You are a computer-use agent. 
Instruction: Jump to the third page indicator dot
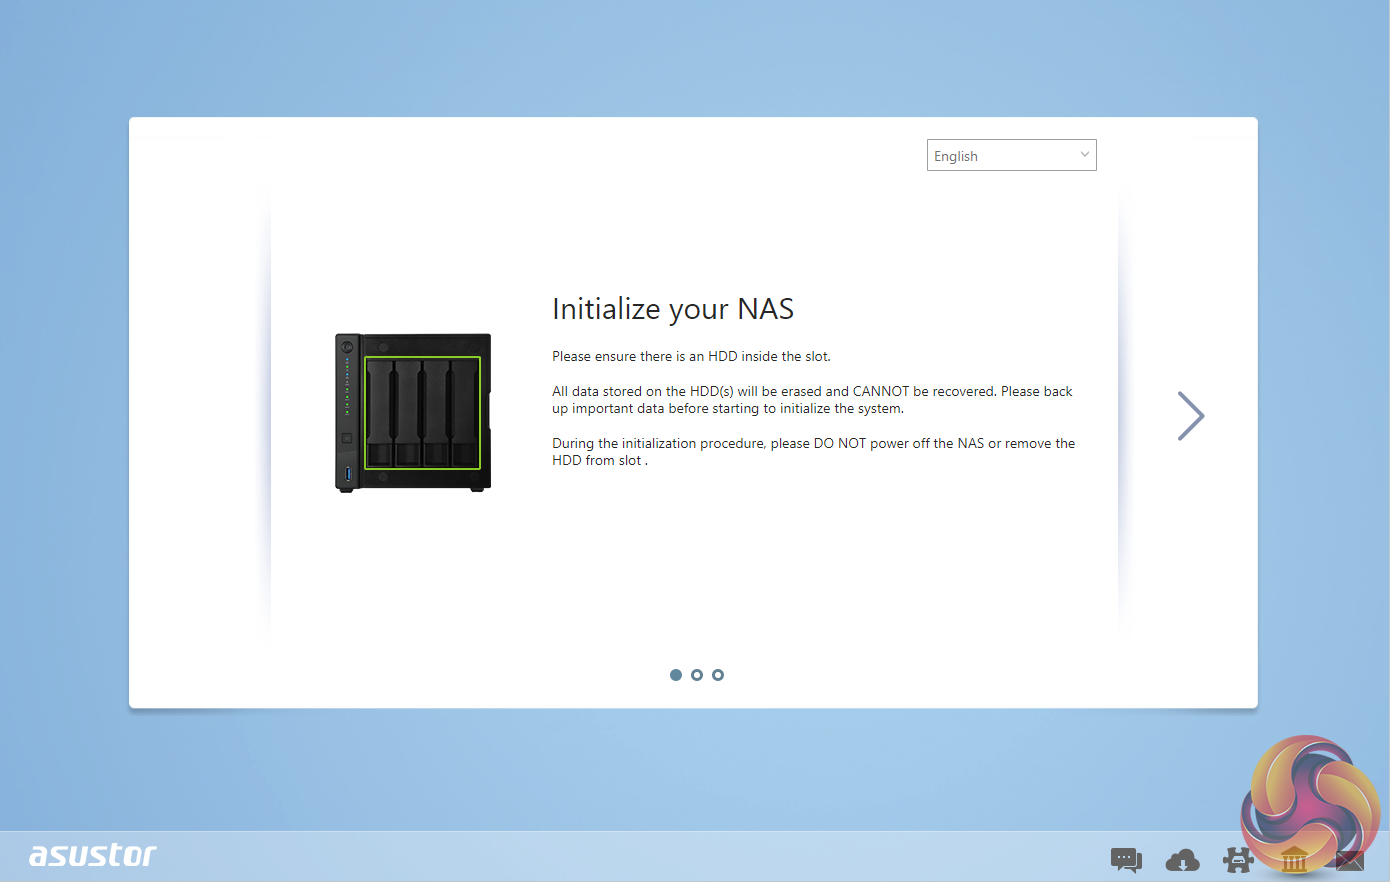click(x=718, y=675)
